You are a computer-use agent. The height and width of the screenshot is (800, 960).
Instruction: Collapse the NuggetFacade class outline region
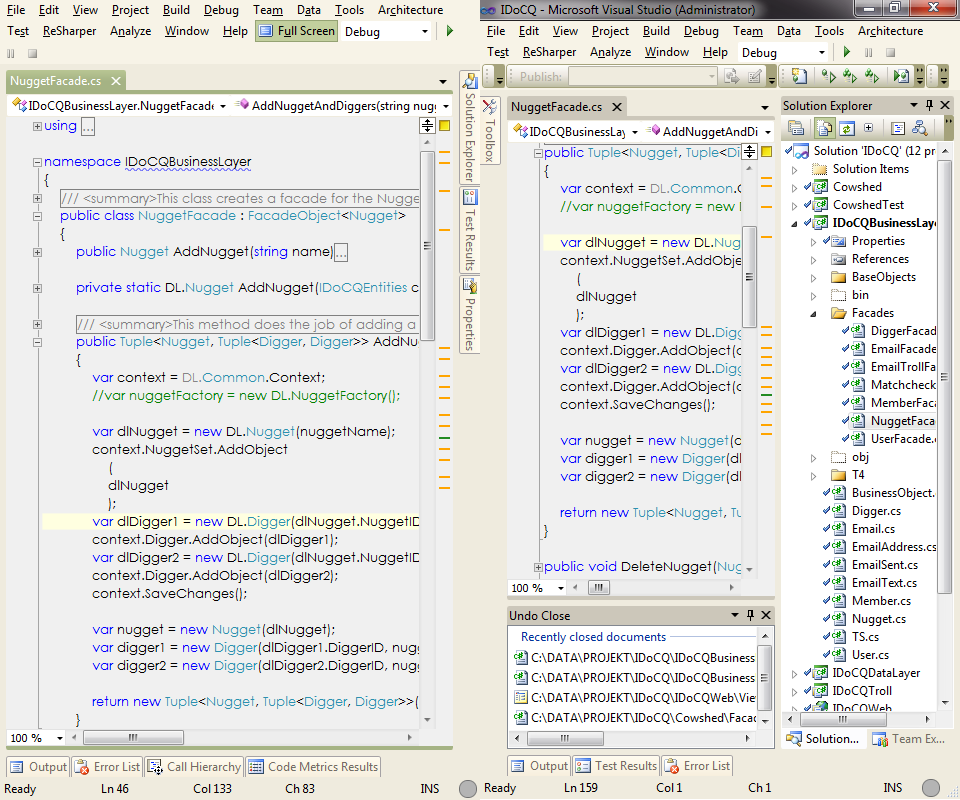point(37,216)
